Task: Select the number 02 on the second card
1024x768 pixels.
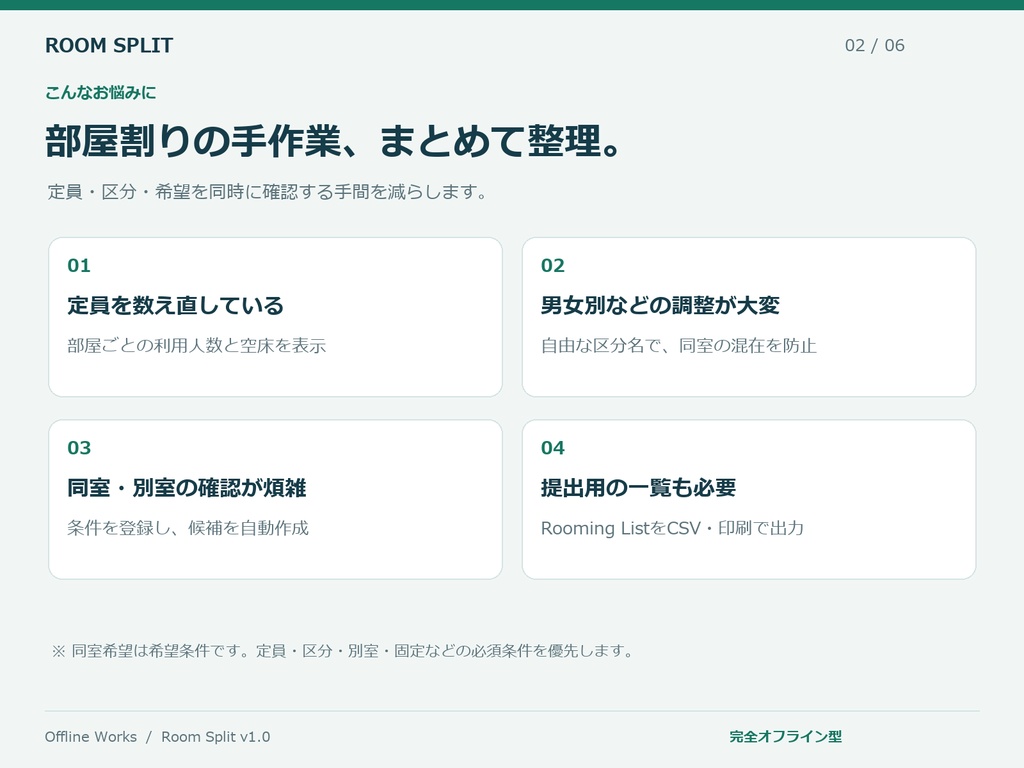Action: 552,265
